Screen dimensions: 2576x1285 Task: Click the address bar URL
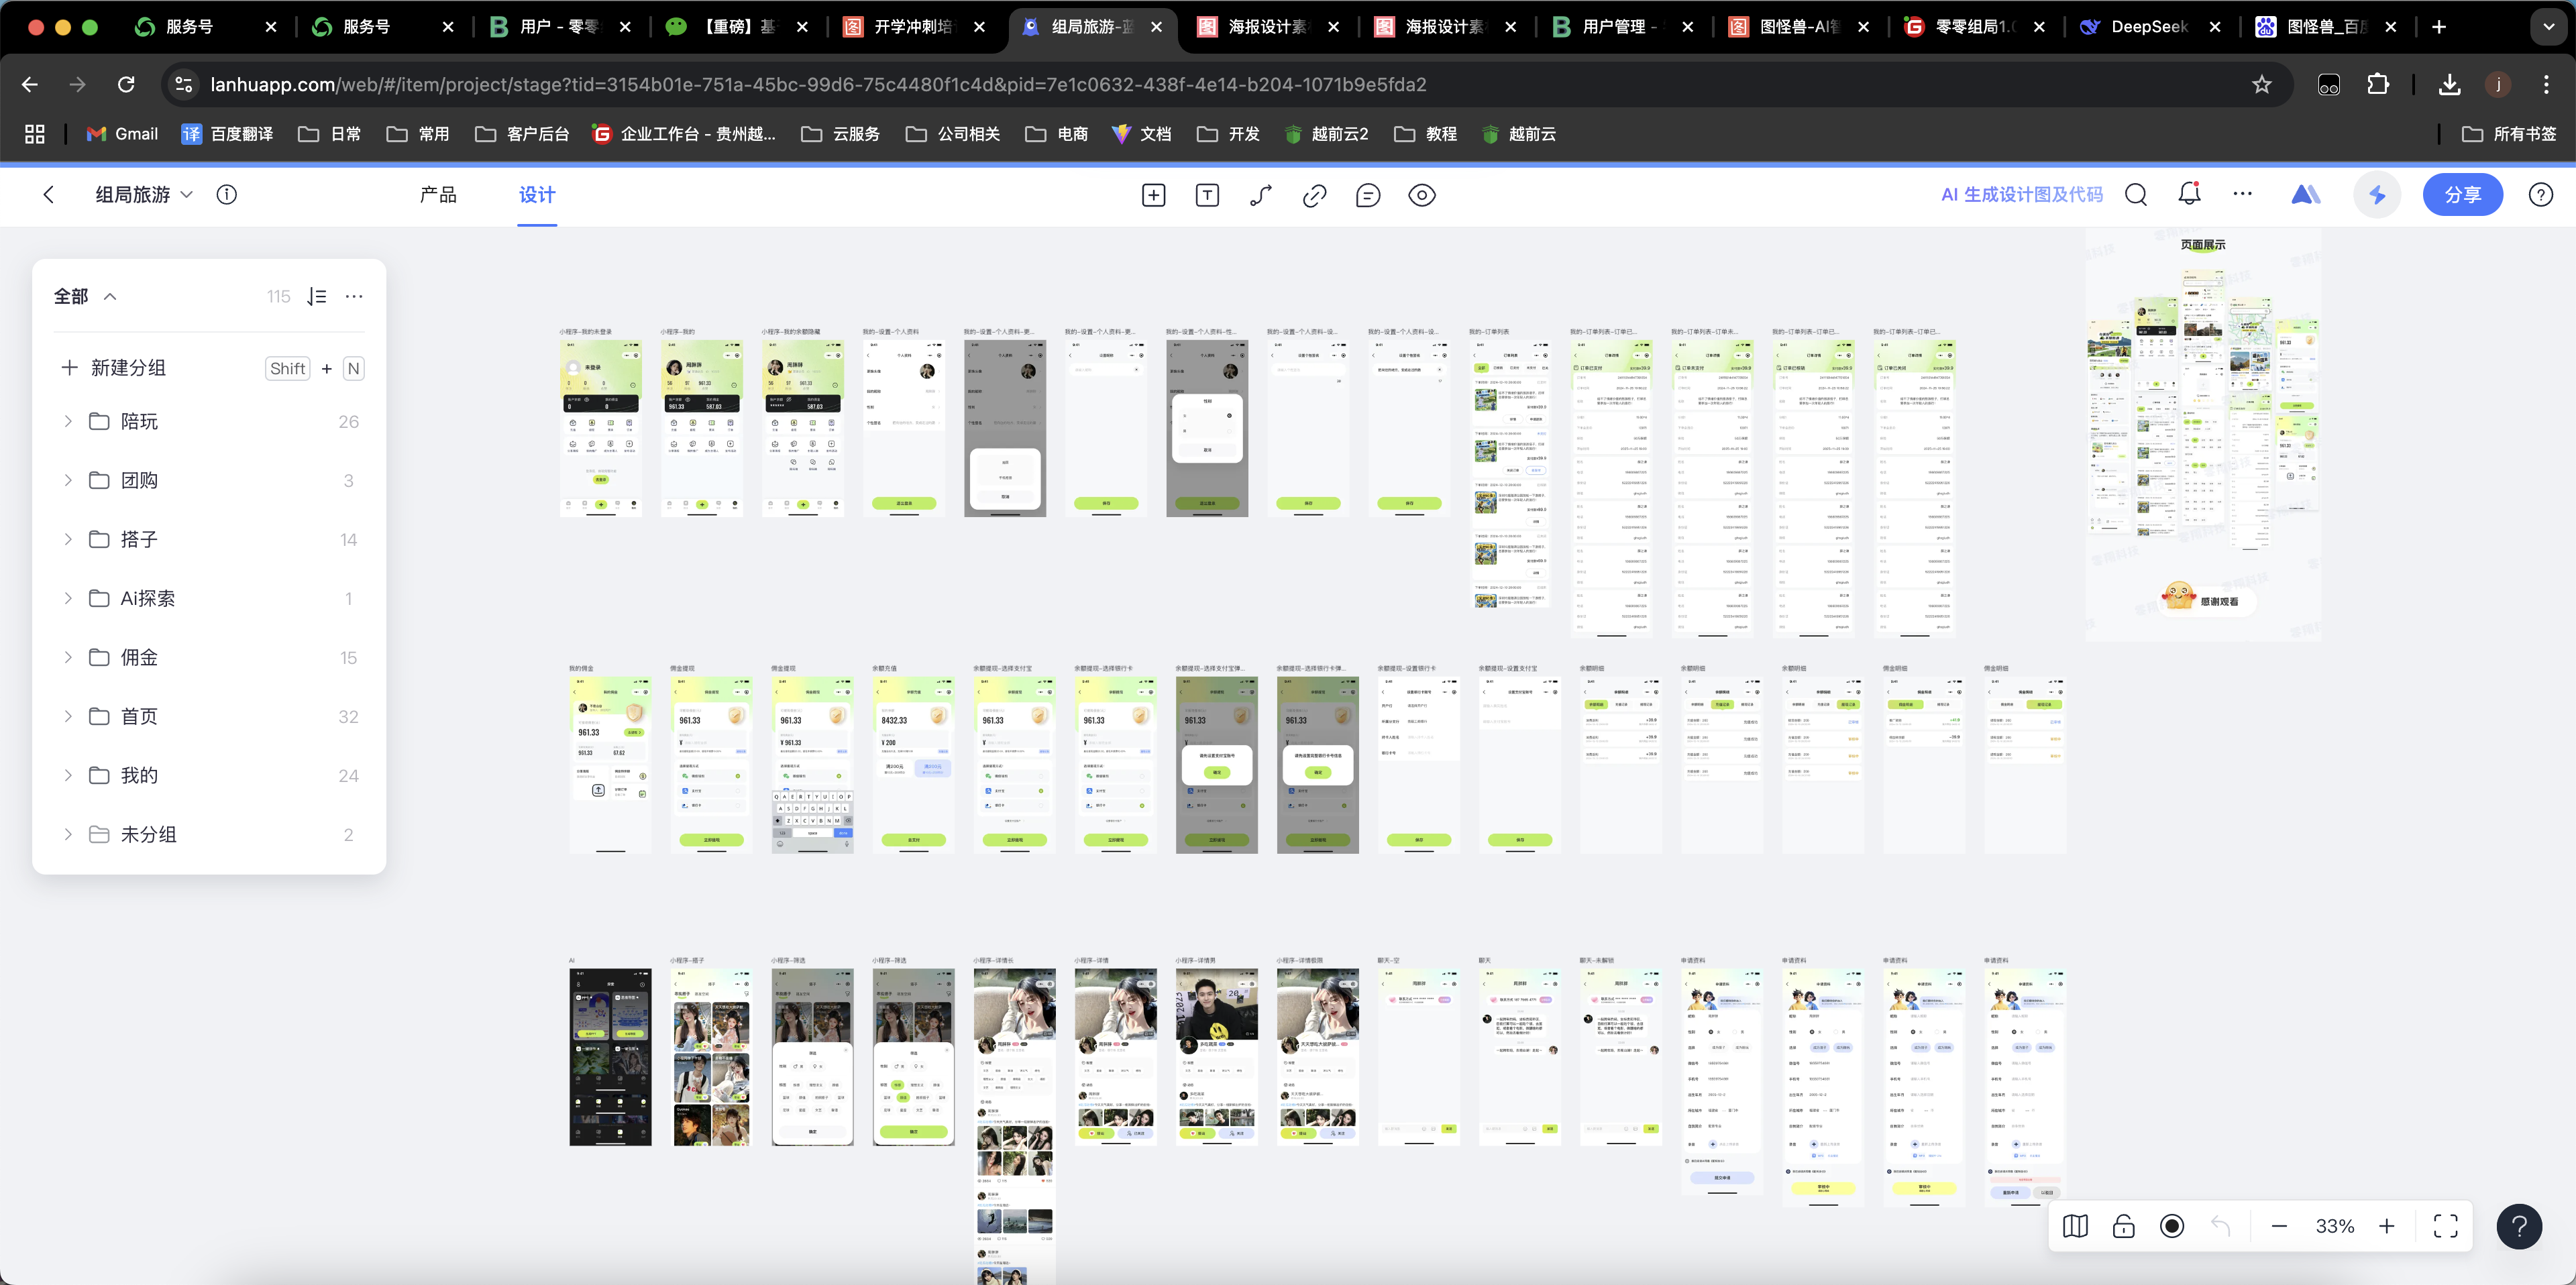(x=818, y=85)
